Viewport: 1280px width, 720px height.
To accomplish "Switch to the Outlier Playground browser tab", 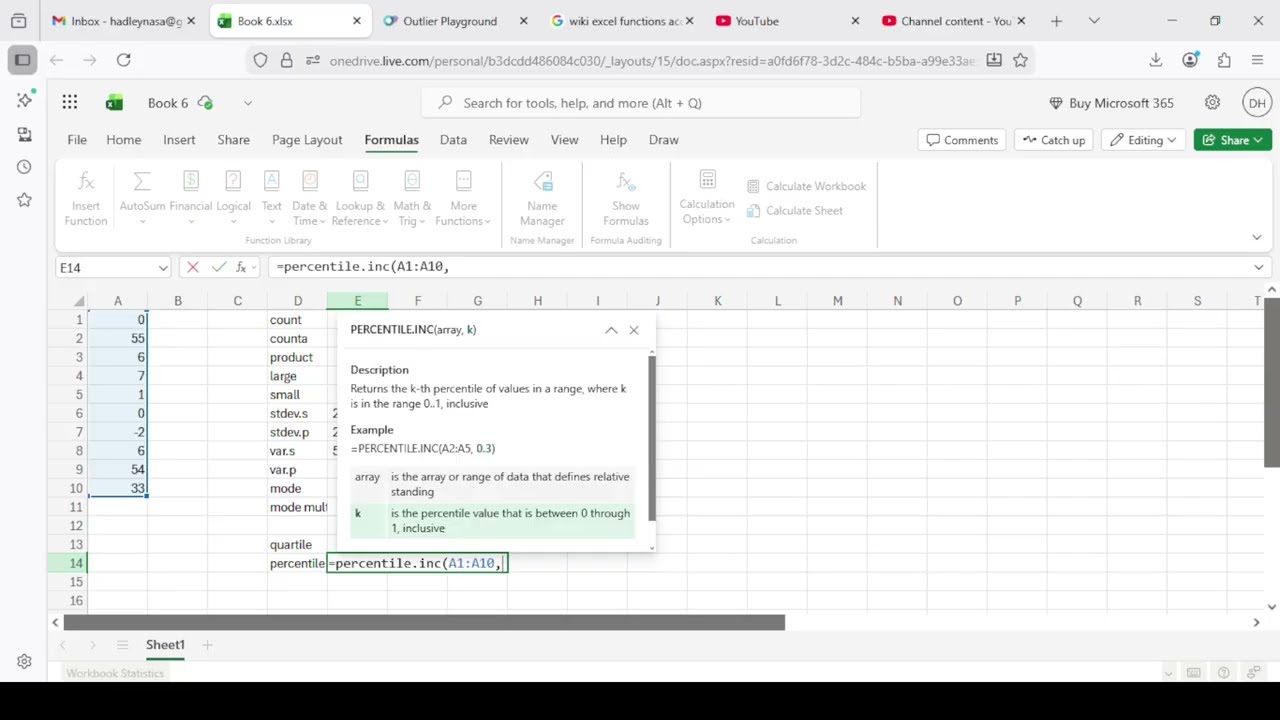I will point(453,21).
